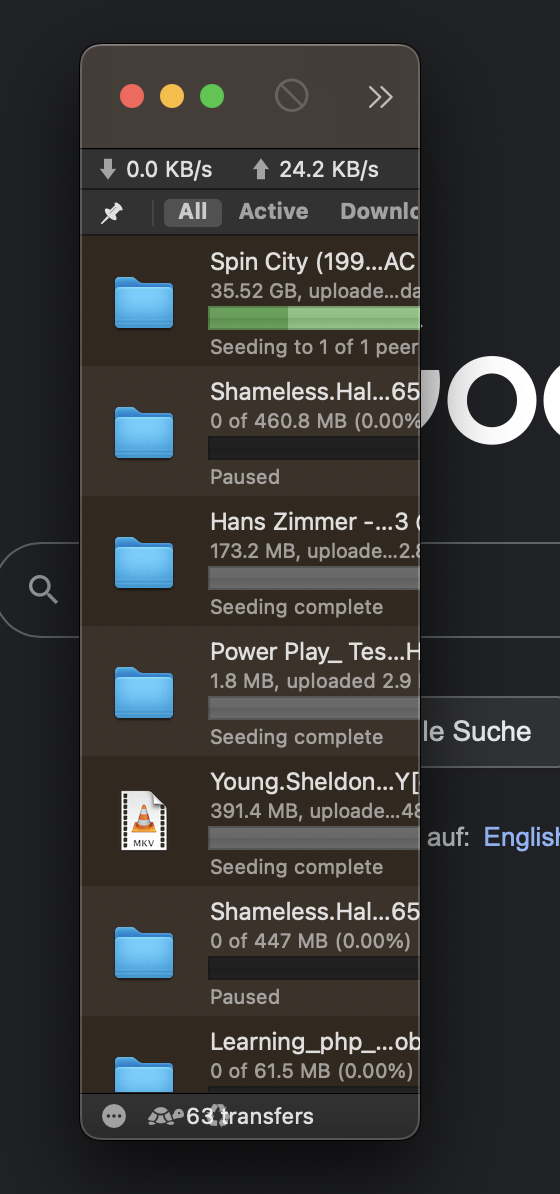Select the Hans Zimmer transfer title
This screenshot has width=560, height=1194.
click(x=313, y=522)
